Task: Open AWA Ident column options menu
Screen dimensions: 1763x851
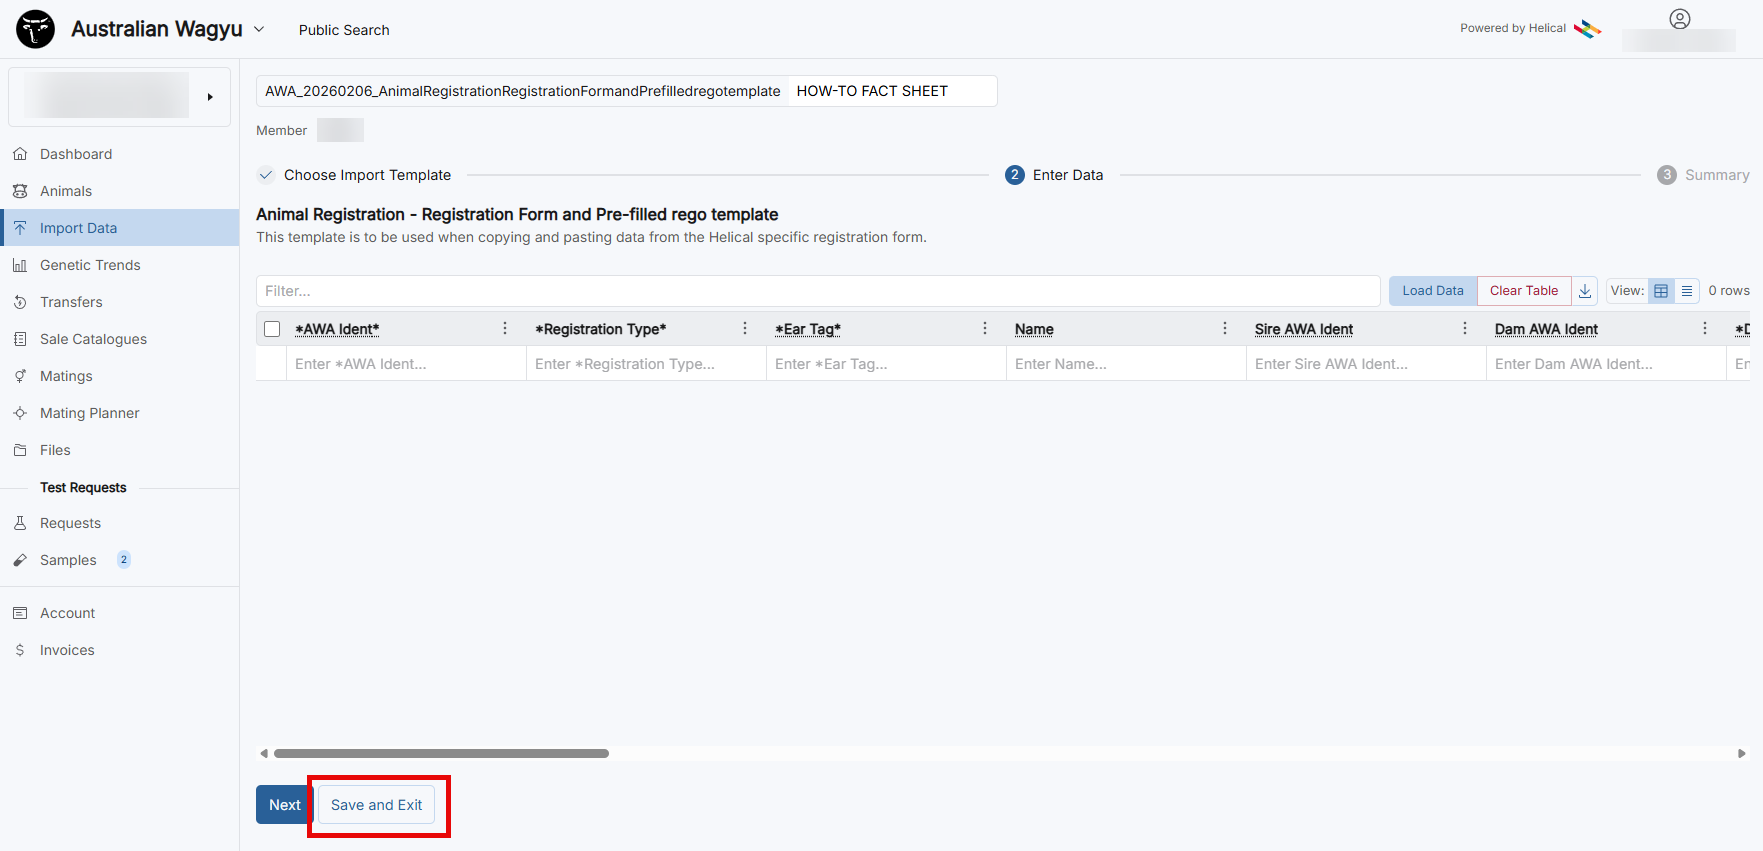Action: 505,329
